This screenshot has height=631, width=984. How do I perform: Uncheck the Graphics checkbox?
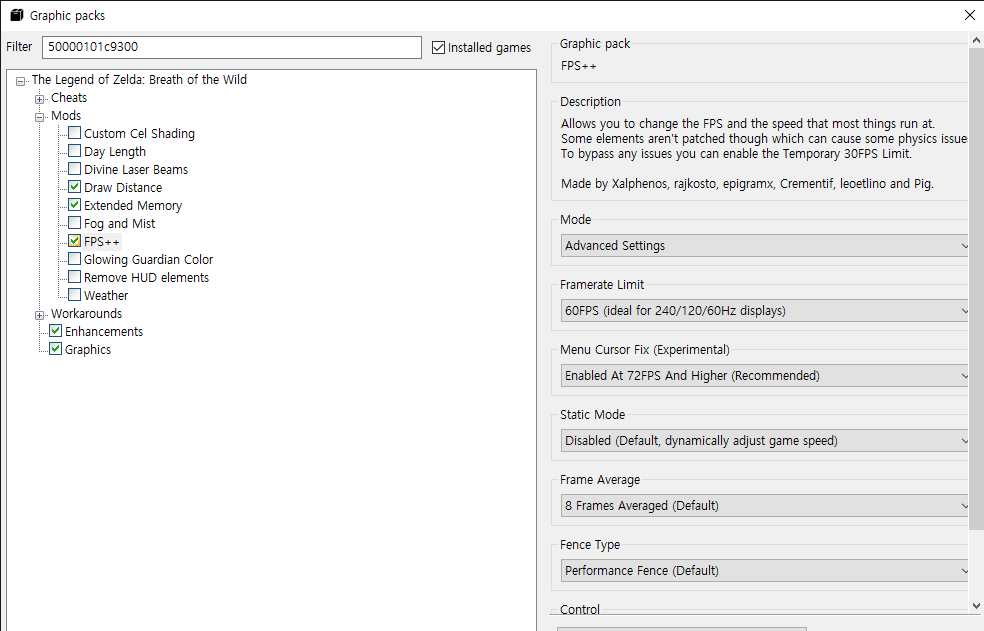(x=55, y=349)
